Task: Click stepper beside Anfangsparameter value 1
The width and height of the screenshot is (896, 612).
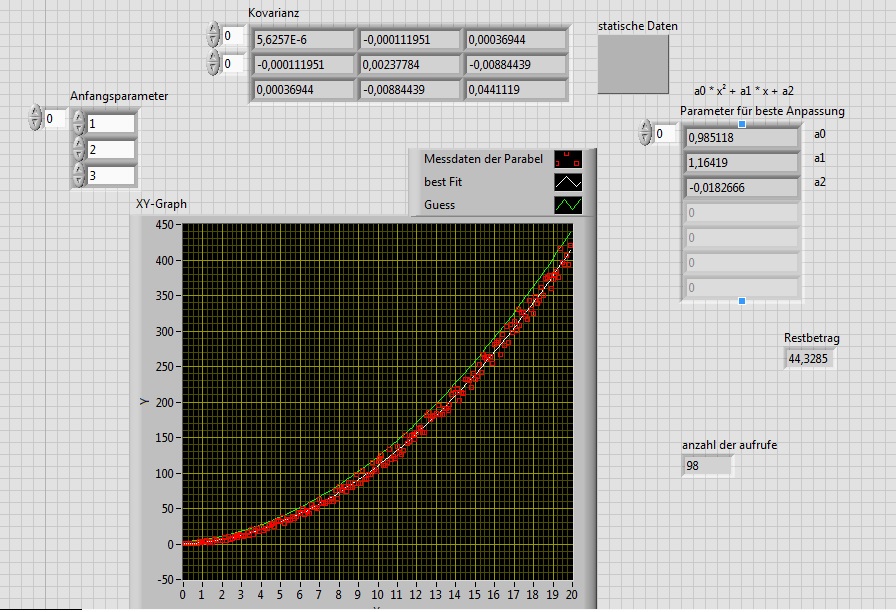Action: click(x=79, y=124)
